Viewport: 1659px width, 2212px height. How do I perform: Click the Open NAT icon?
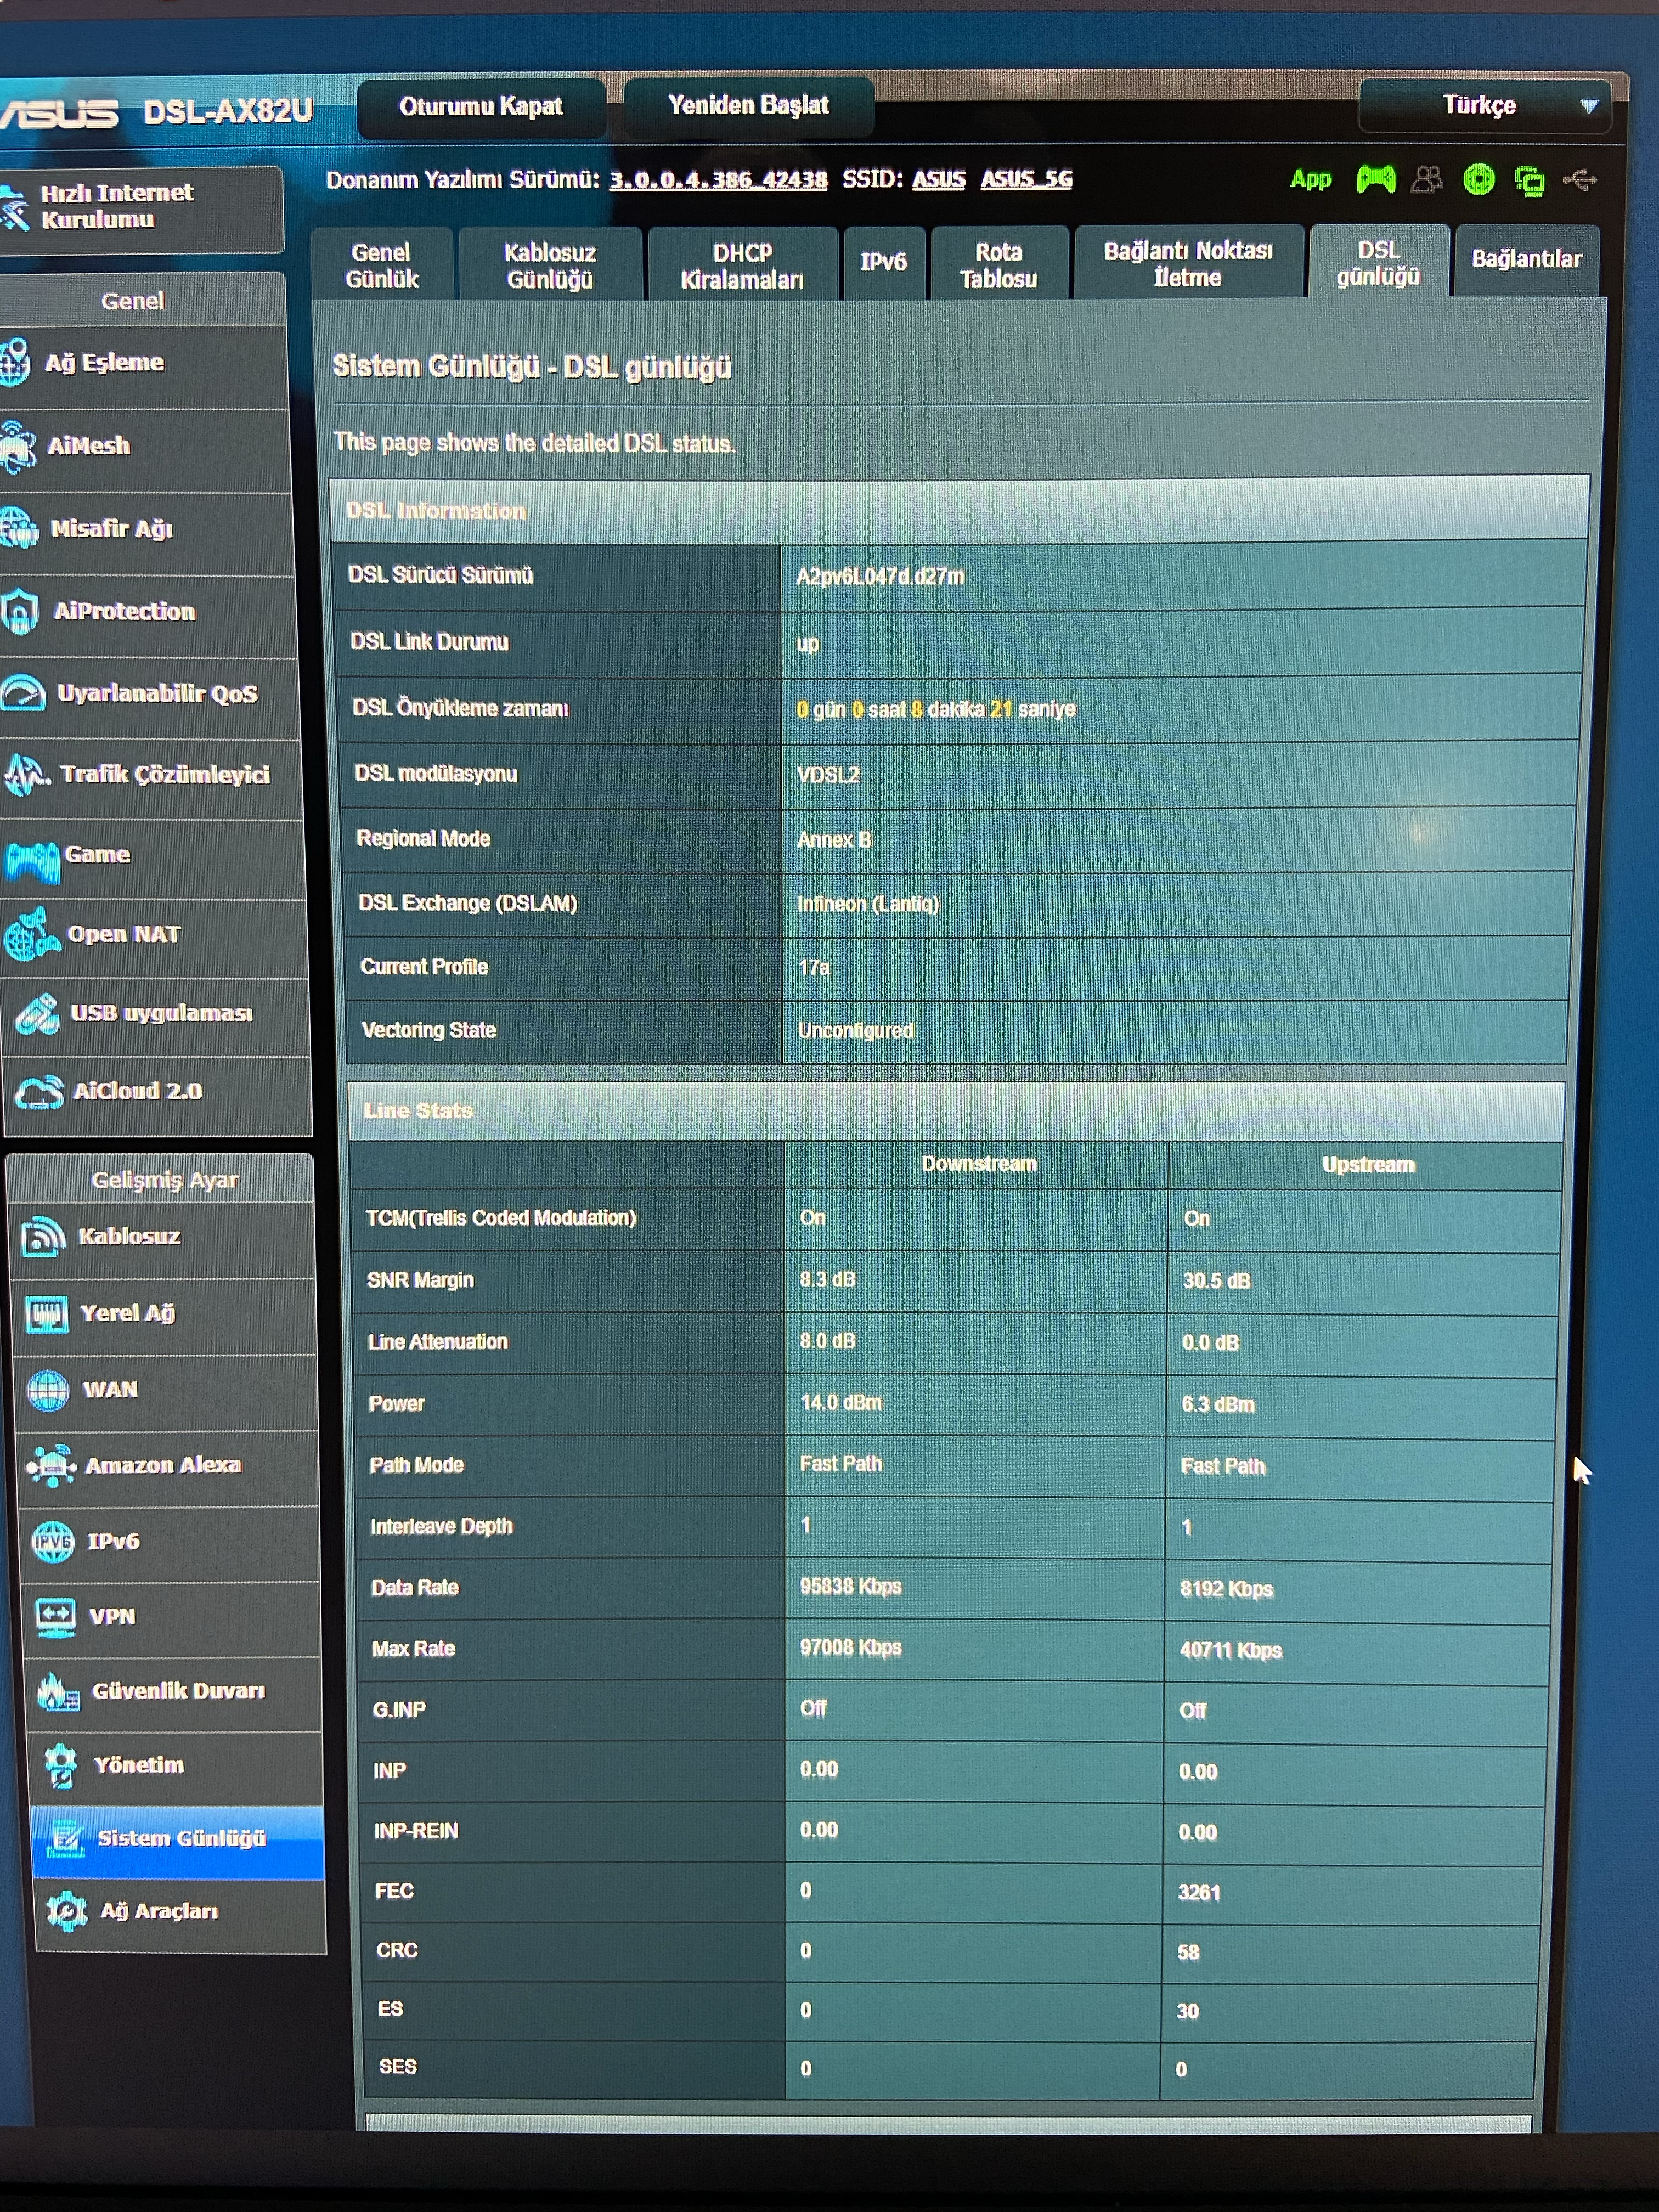point(32,934)
